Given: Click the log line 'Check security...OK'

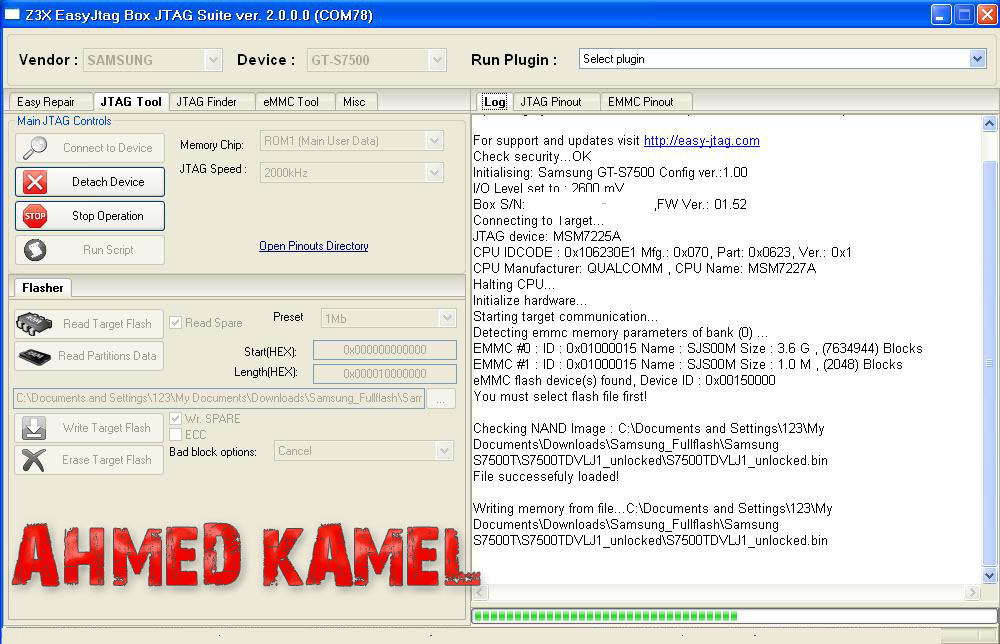Looking at the screenshot, I should (x=532, y=156).
